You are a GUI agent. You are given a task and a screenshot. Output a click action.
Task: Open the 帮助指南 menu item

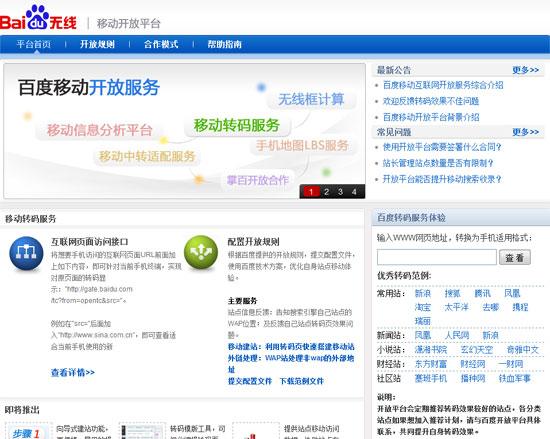coord(224,44)
